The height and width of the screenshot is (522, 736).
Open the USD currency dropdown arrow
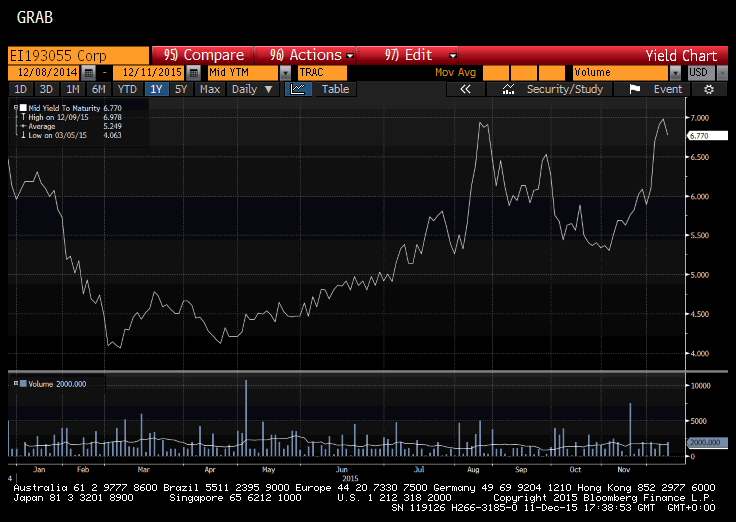pos(722,73)
